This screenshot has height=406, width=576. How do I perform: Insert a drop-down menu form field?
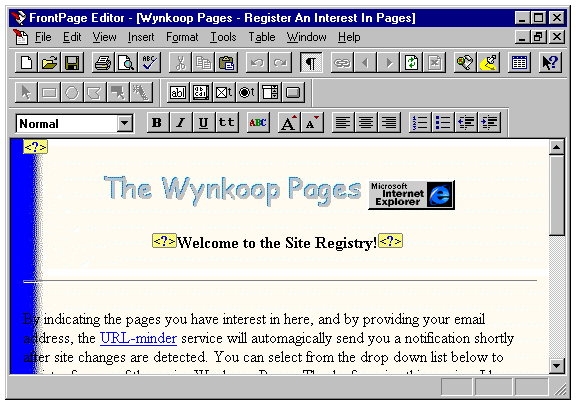click(x=270, y=92)
